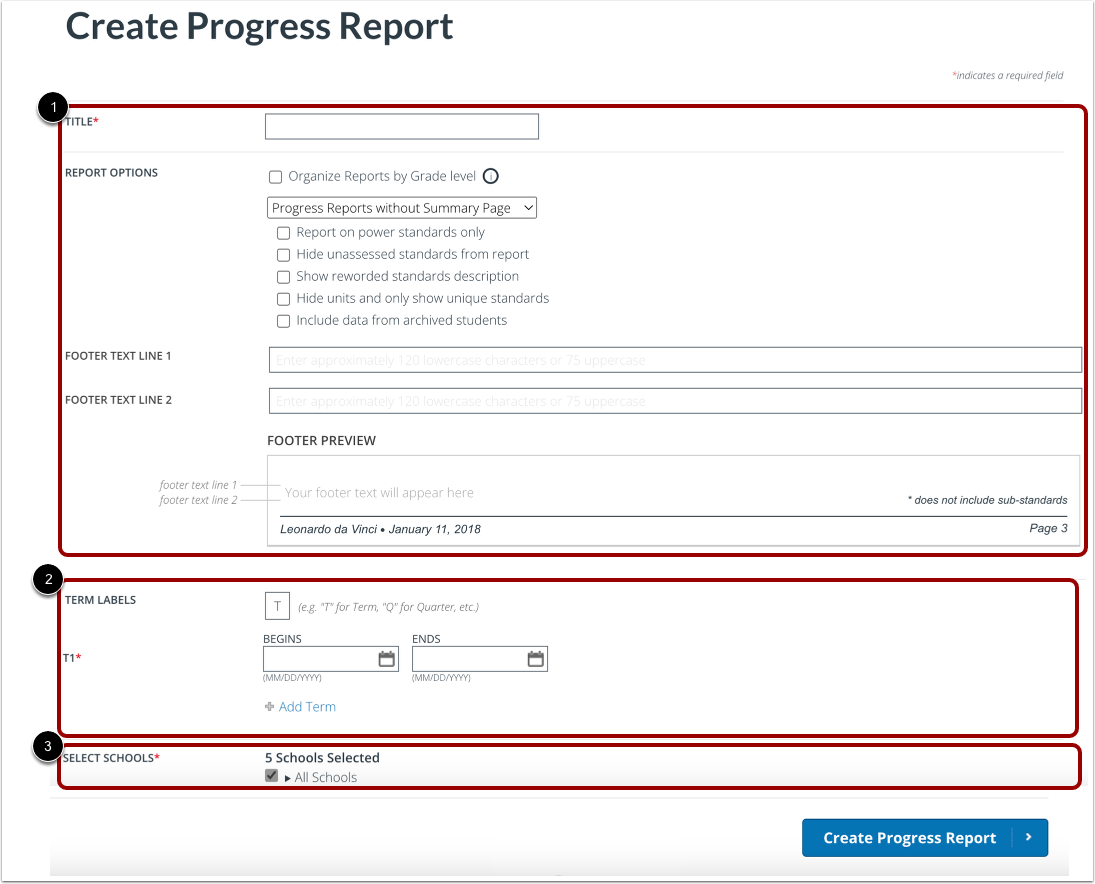Image resolution: width=1095 pixels, height=884 pixels.
Task: Open the calendar picker for Ends date
Action: pyautogui.click(x=536, y=658)
